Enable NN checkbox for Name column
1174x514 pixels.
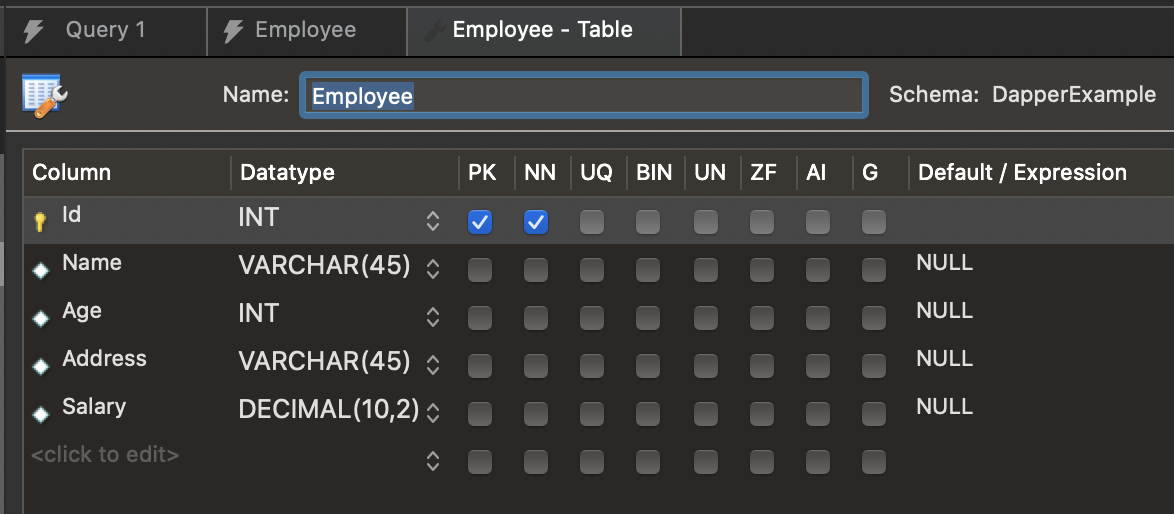point(536,269)
